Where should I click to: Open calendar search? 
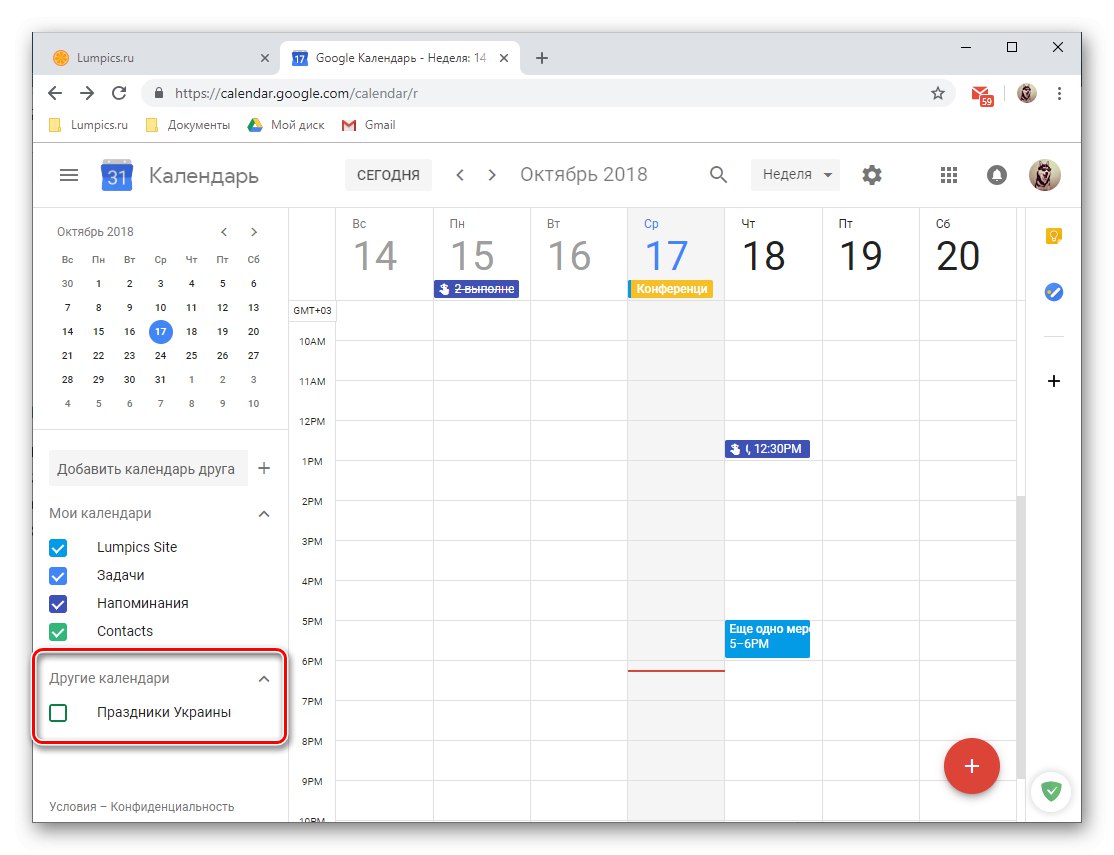coord(718,174)
